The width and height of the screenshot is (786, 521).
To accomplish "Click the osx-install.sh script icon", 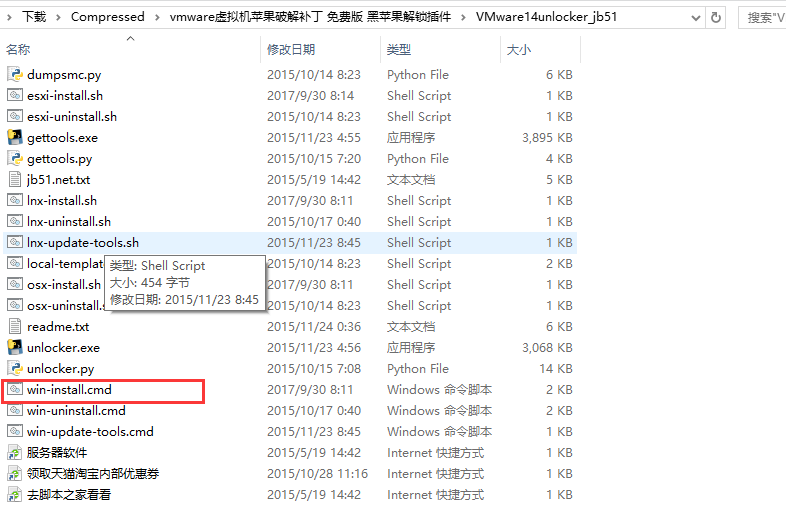I will 15,285.
